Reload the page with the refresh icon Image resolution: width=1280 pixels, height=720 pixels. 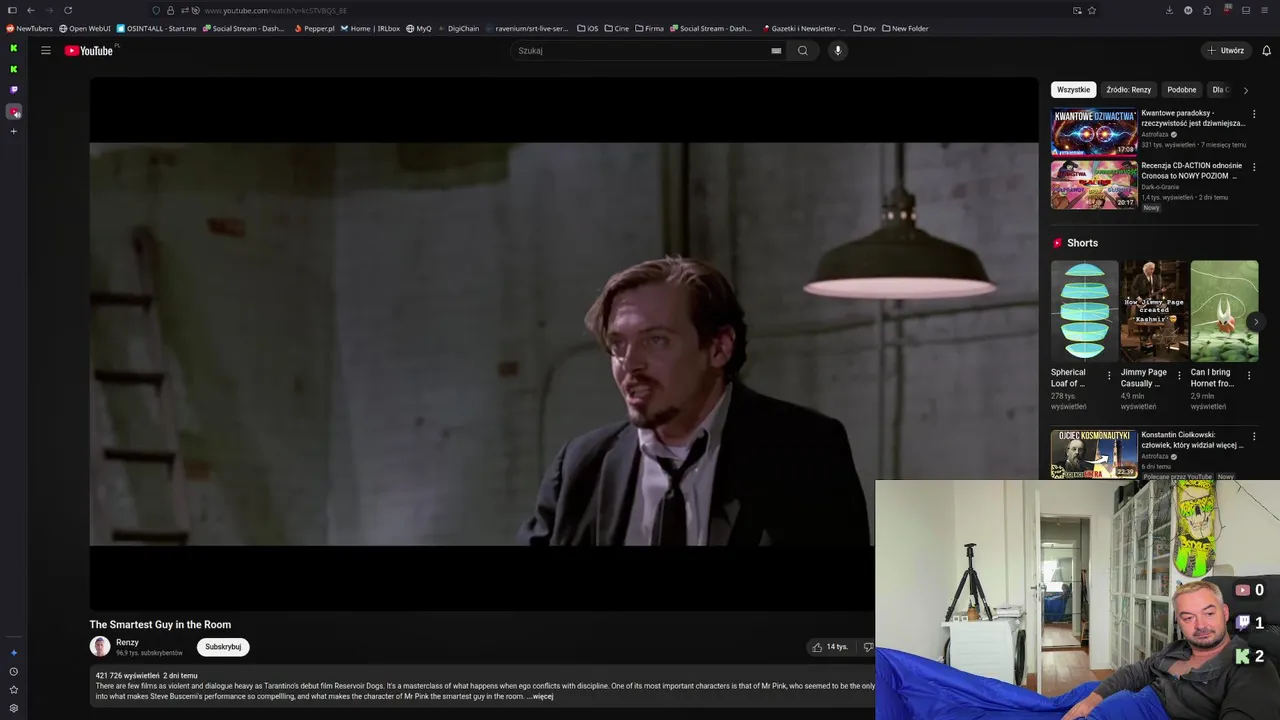coord(68,10)
